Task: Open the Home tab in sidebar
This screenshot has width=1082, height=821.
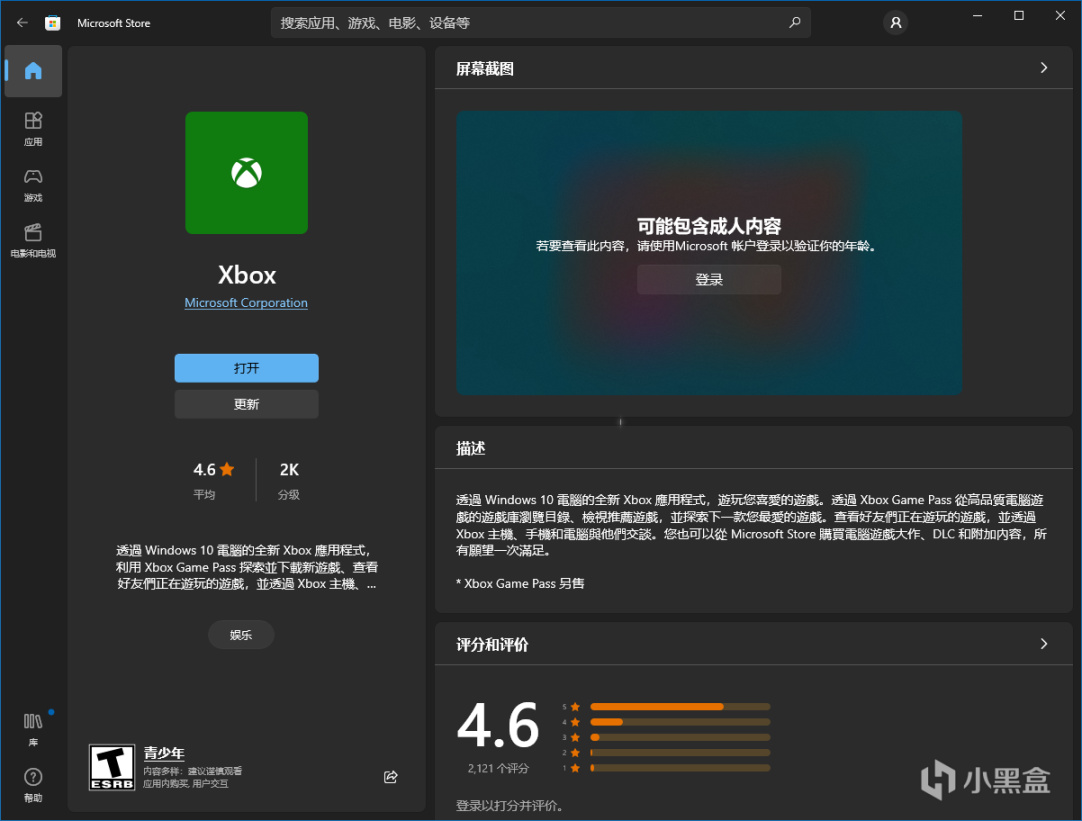Action: tap(33, 70)
